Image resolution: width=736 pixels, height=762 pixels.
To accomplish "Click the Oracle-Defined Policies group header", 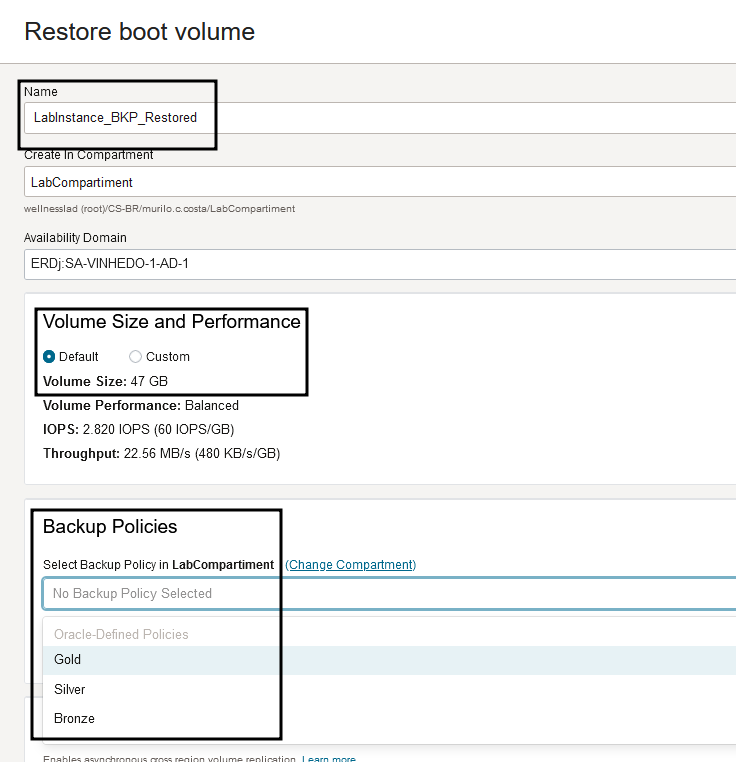I will coord(121,634).
